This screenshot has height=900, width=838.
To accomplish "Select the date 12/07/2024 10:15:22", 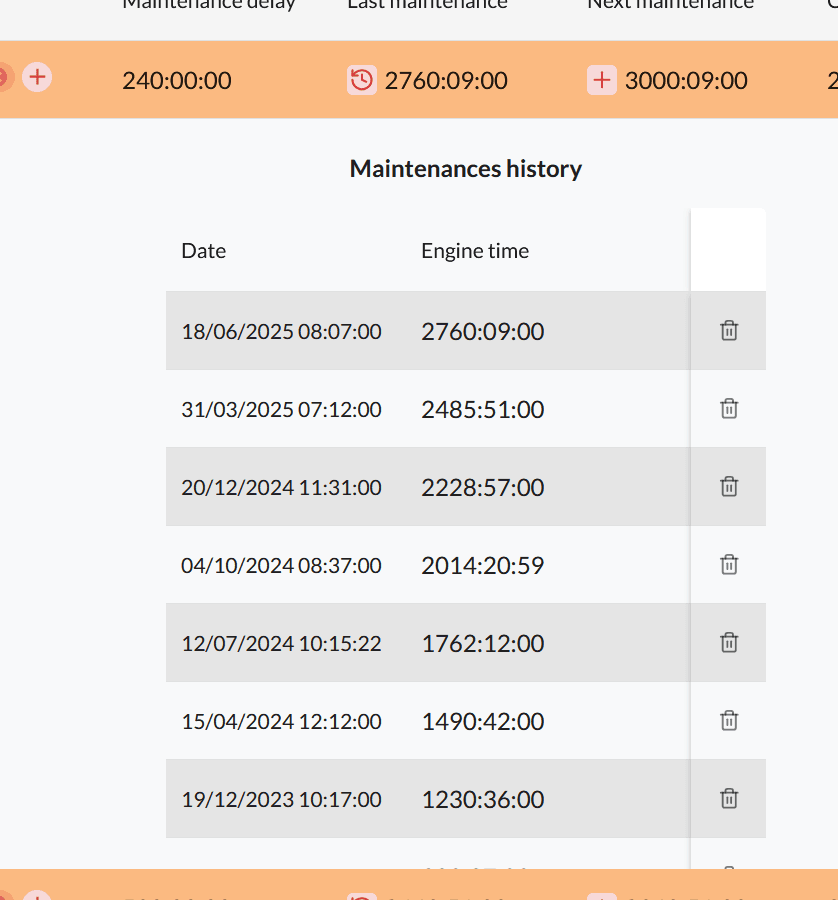I will pyautogui.click(x=281, y=643).
